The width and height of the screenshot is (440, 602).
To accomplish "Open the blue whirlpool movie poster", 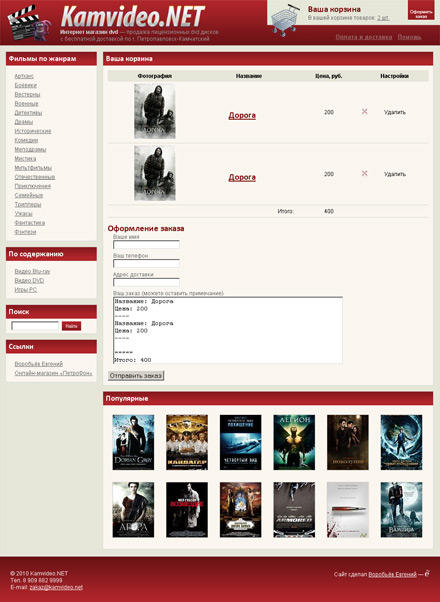I will click(x=401, y=442).
